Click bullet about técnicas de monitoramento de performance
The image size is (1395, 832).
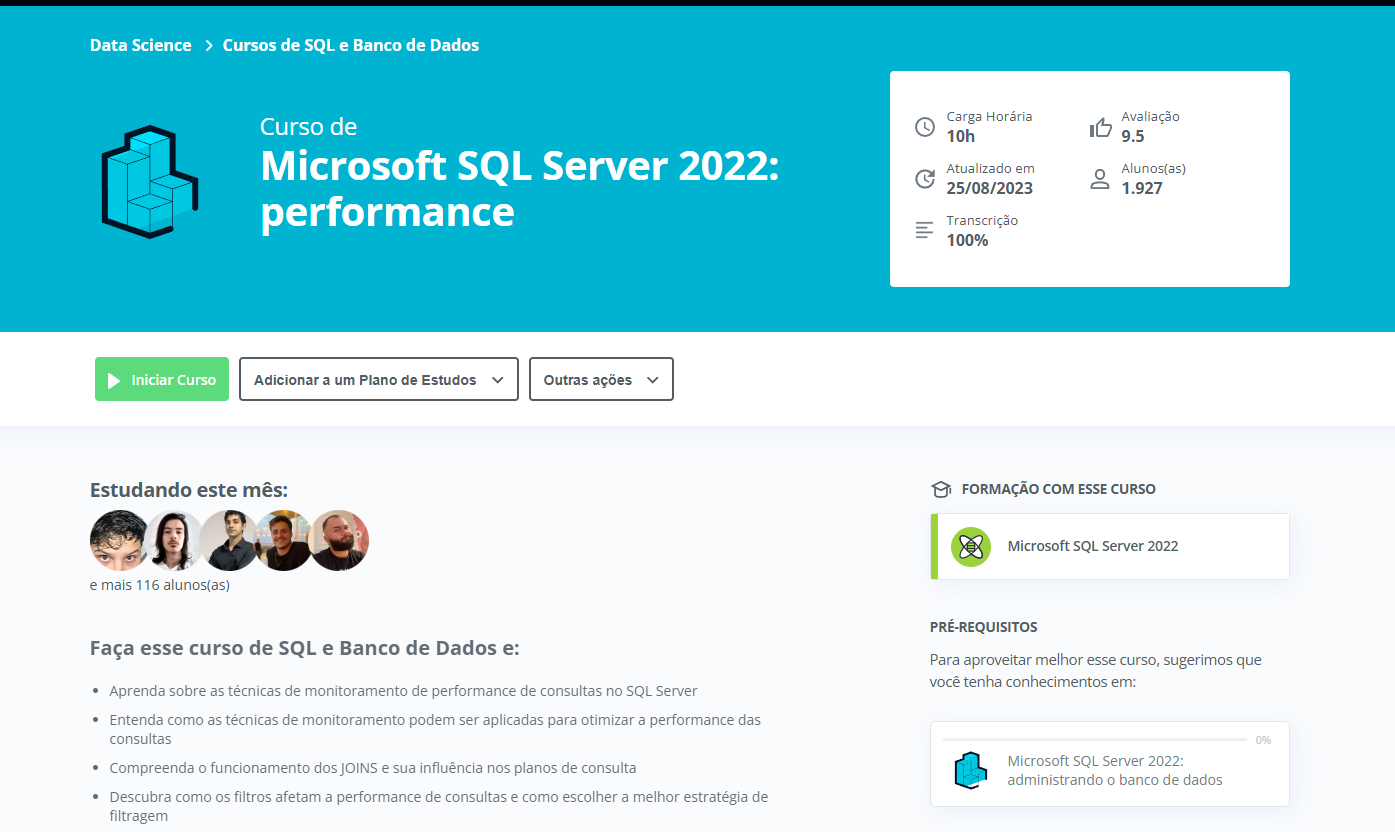[x=403, y=691]
